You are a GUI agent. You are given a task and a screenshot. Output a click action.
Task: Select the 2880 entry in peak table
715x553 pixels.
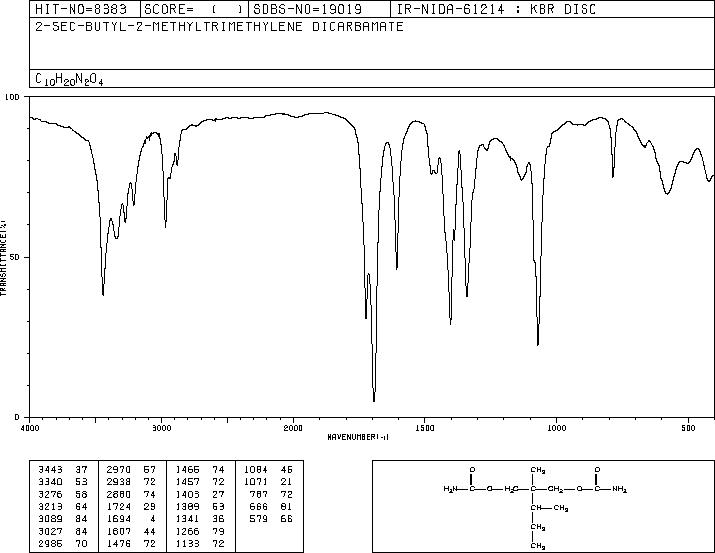(119, 494)
